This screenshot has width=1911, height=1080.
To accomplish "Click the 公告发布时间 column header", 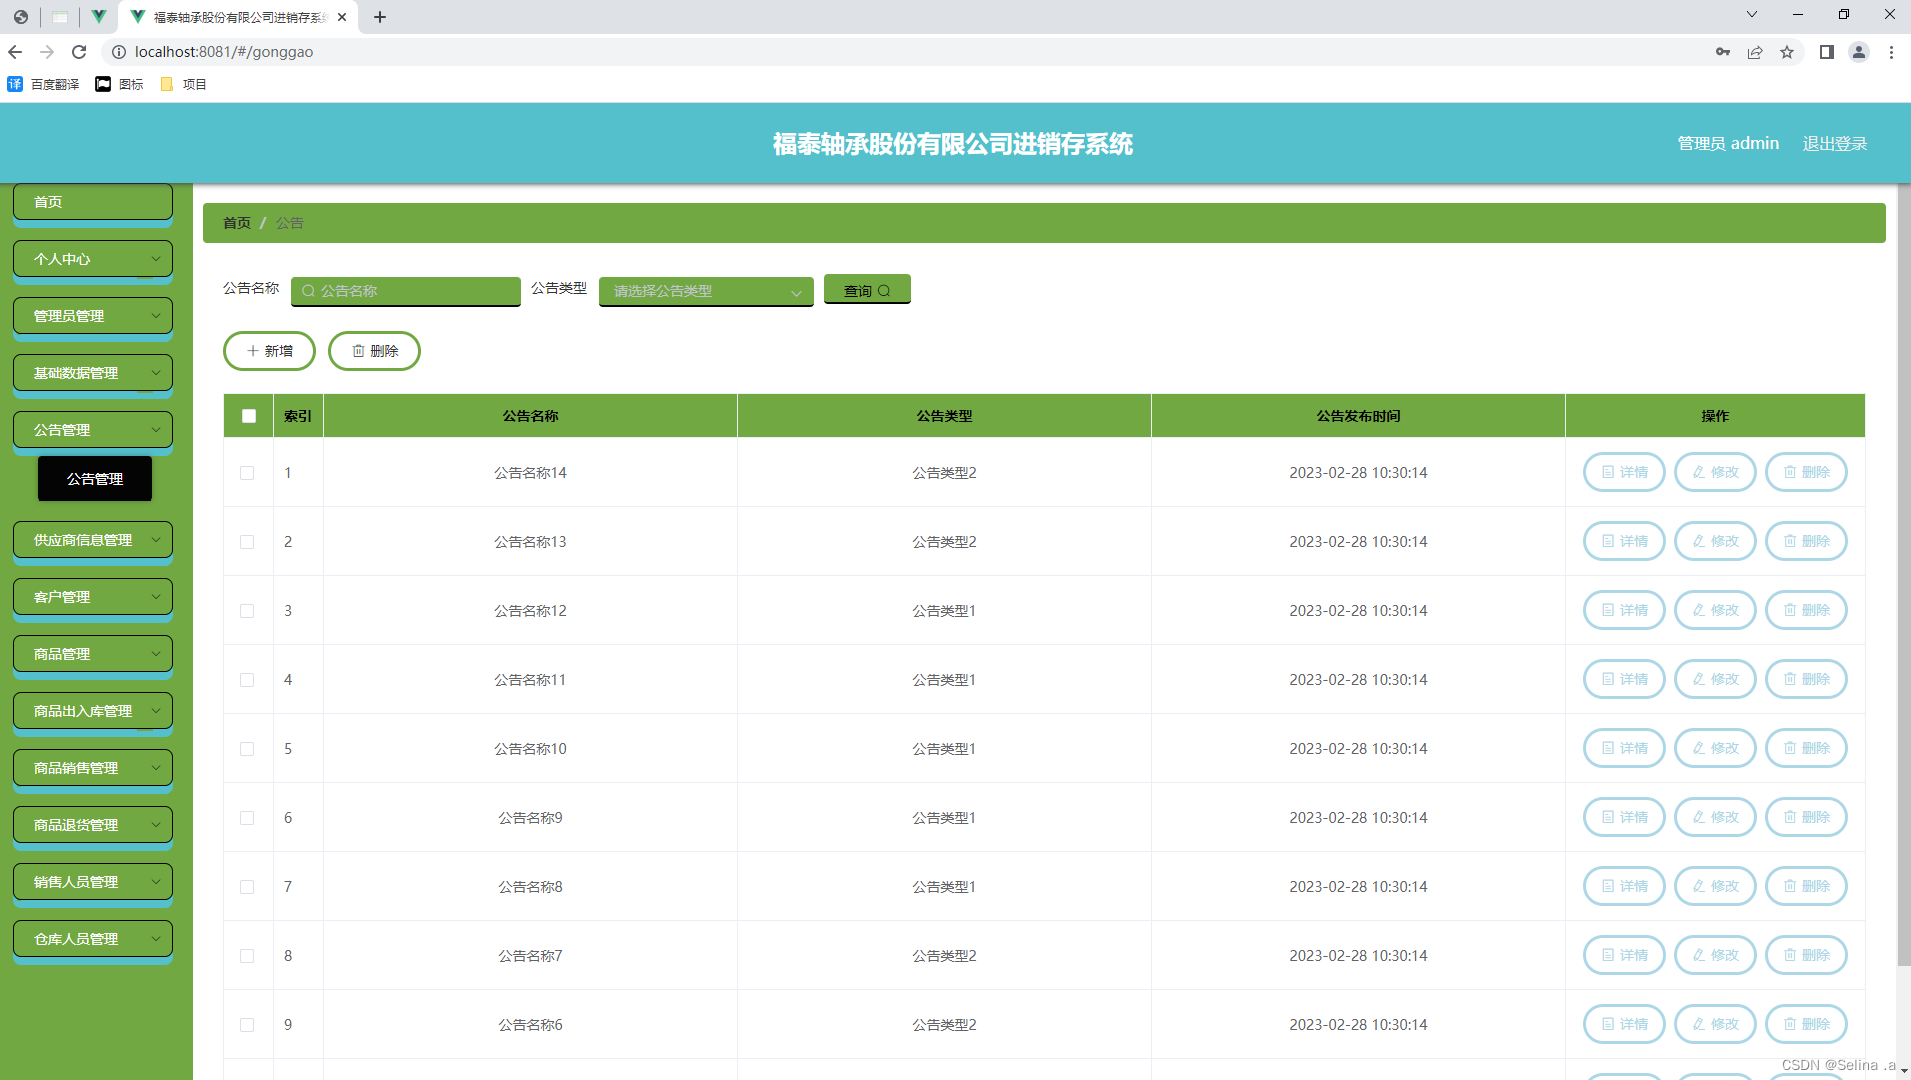I will tap(1358, 416).
